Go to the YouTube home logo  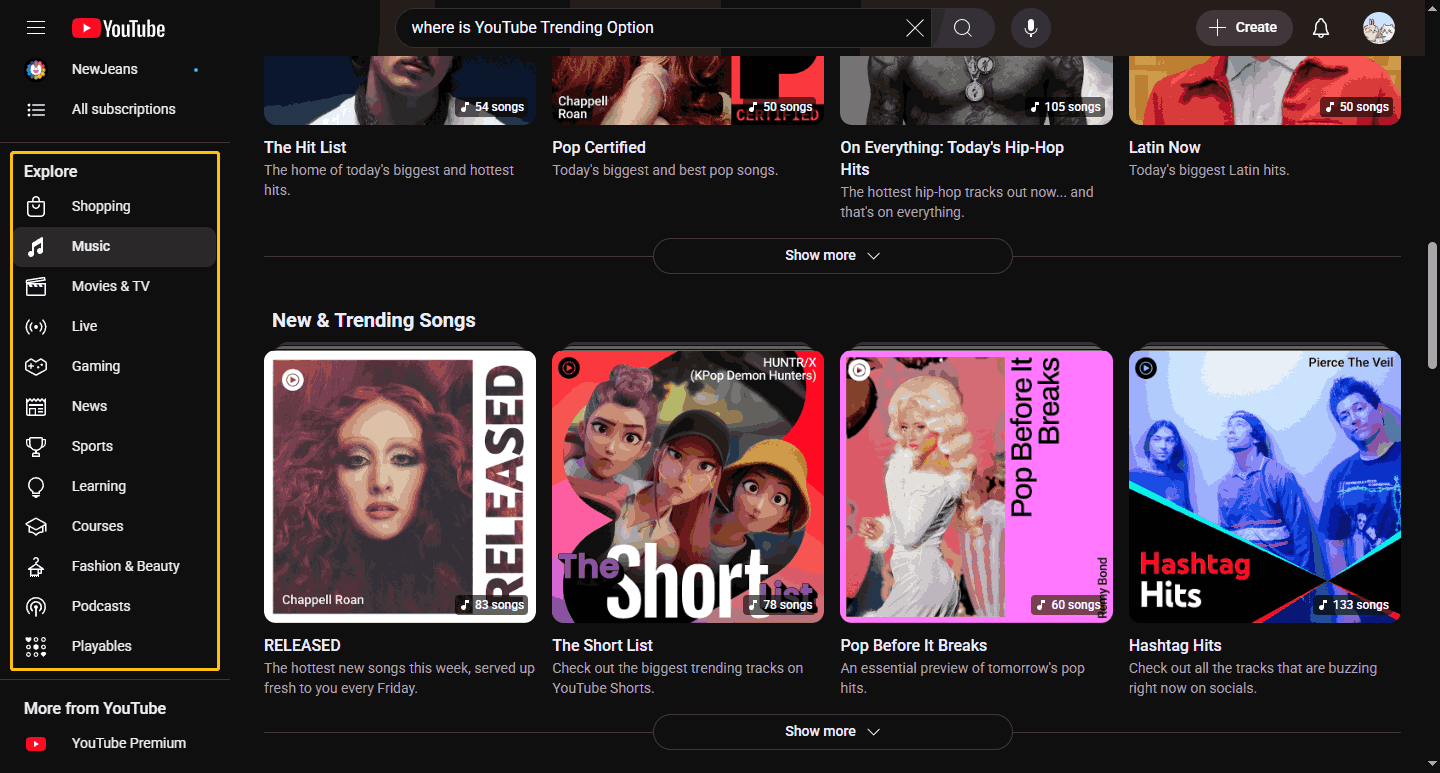(x=118, y=28)
